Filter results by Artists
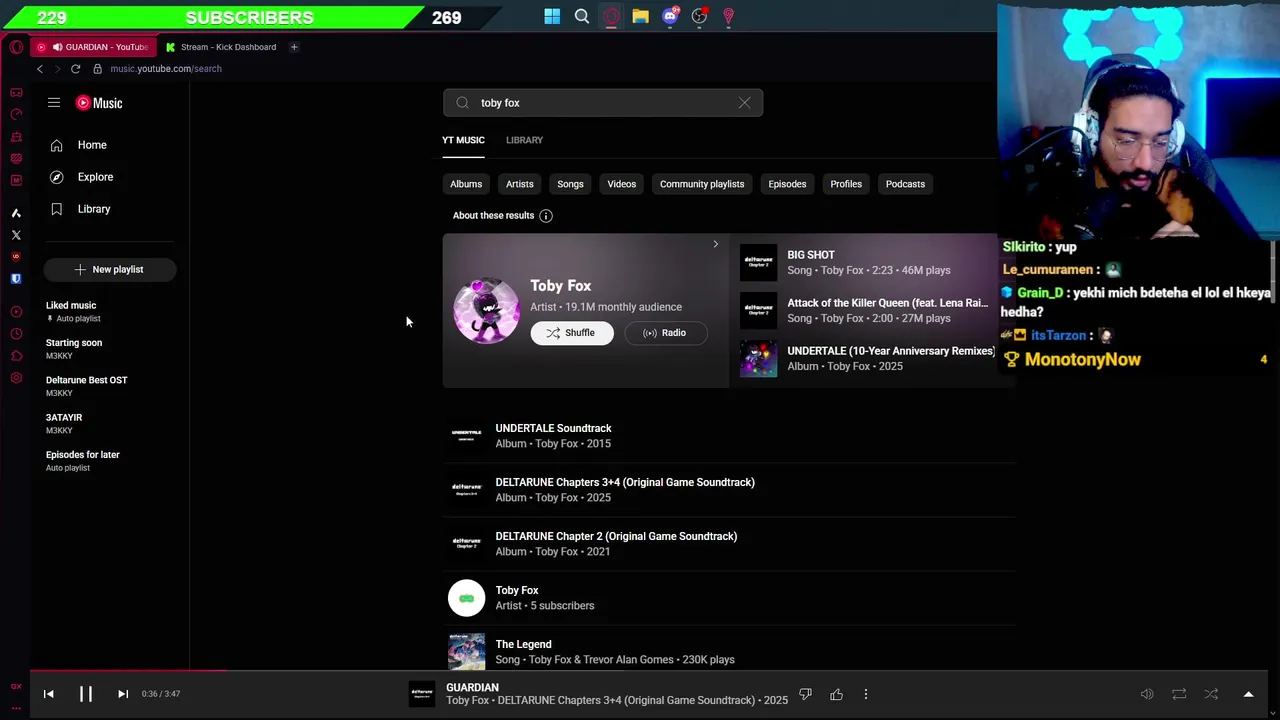The height and width of the screenshot is (720, 1280). [x=520, y=184]
